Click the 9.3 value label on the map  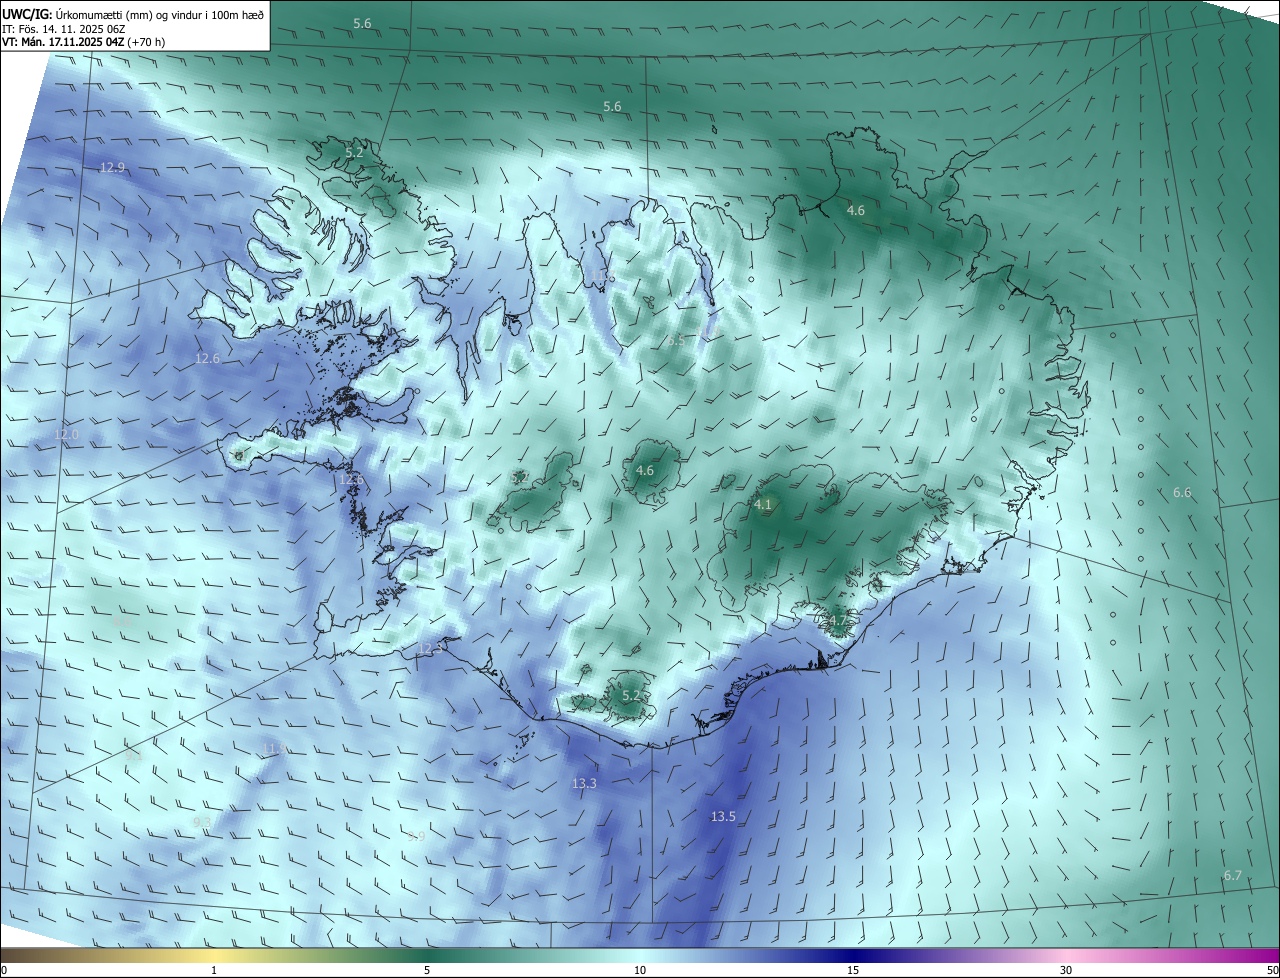[x=201, y=822]
